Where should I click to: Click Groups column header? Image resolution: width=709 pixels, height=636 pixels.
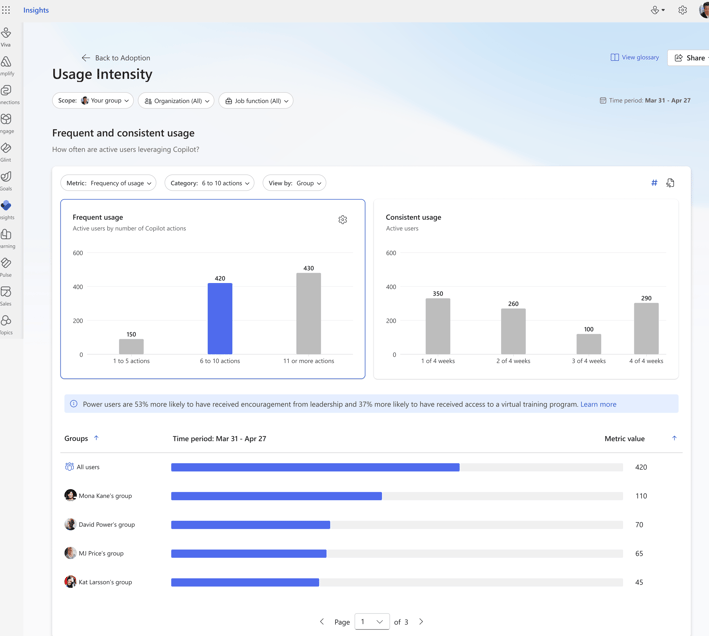pos(76,438)
